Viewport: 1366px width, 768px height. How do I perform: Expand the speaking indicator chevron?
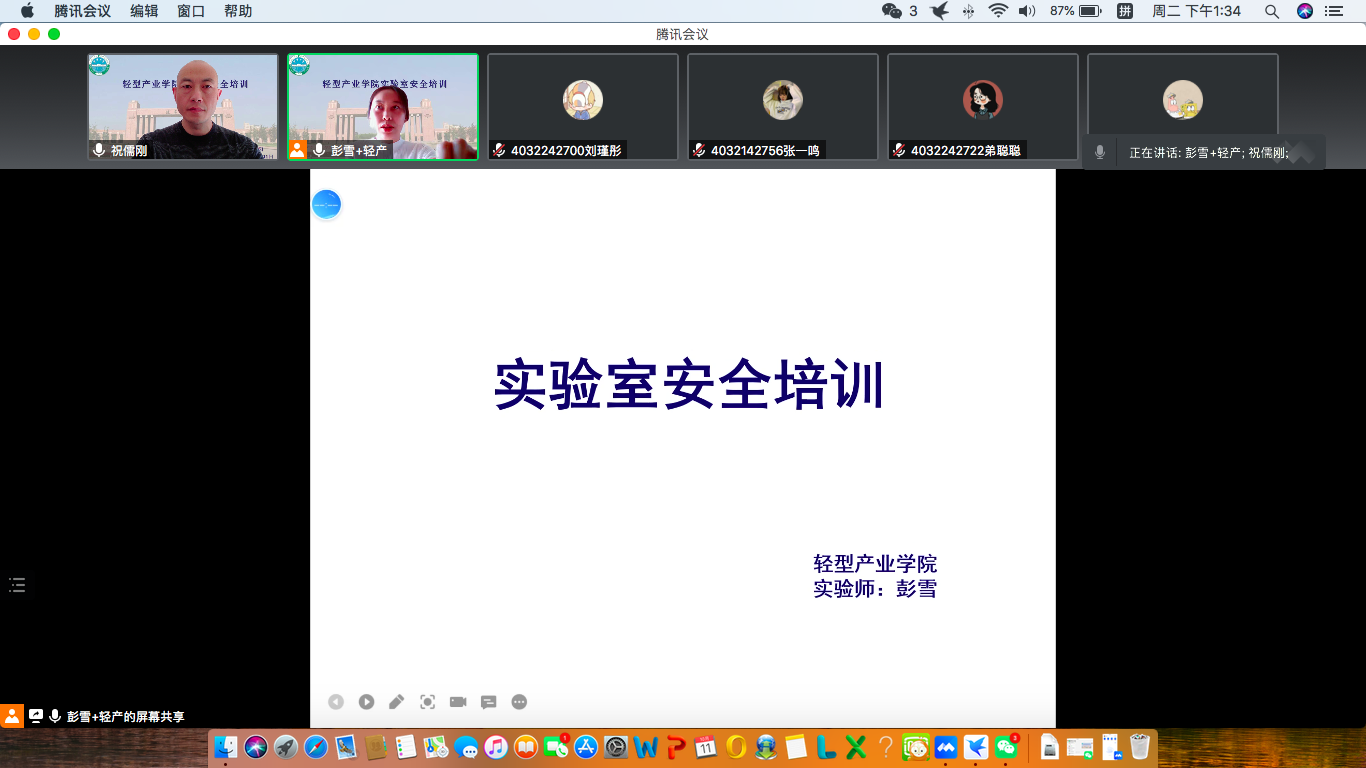[1300, 153]
